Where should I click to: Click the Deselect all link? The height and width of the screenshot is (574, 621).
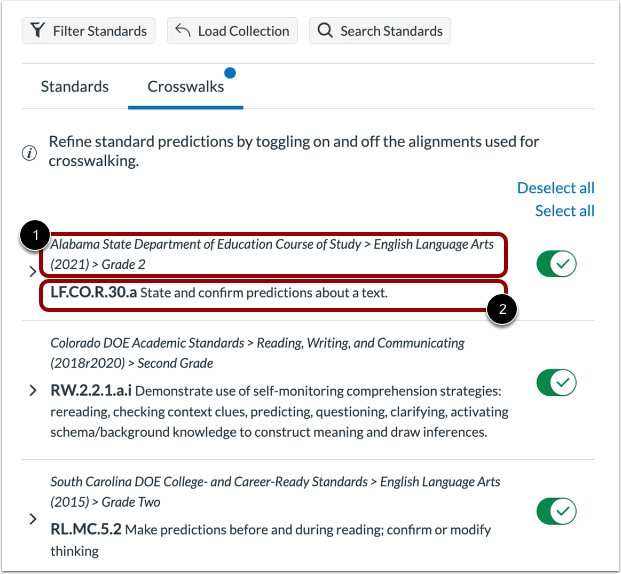(x=556, y=188)
